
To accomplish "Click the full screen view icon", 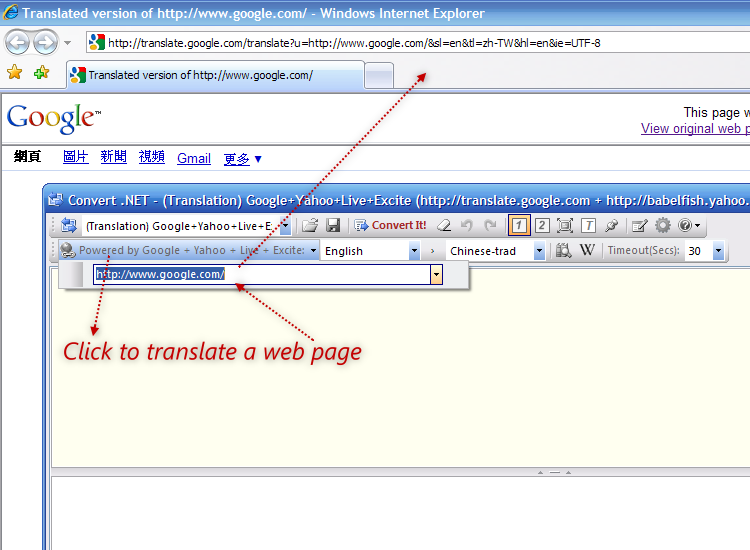I will [565, 225].
